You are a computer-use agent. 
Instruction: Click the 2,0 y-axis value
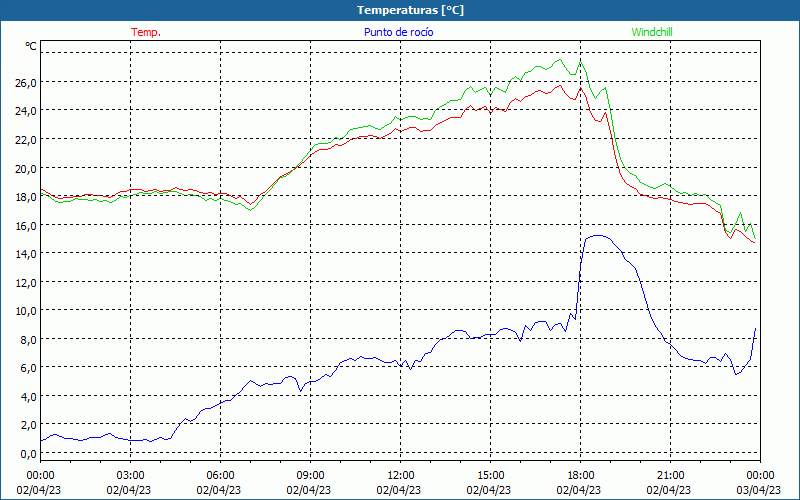(28, 425)
